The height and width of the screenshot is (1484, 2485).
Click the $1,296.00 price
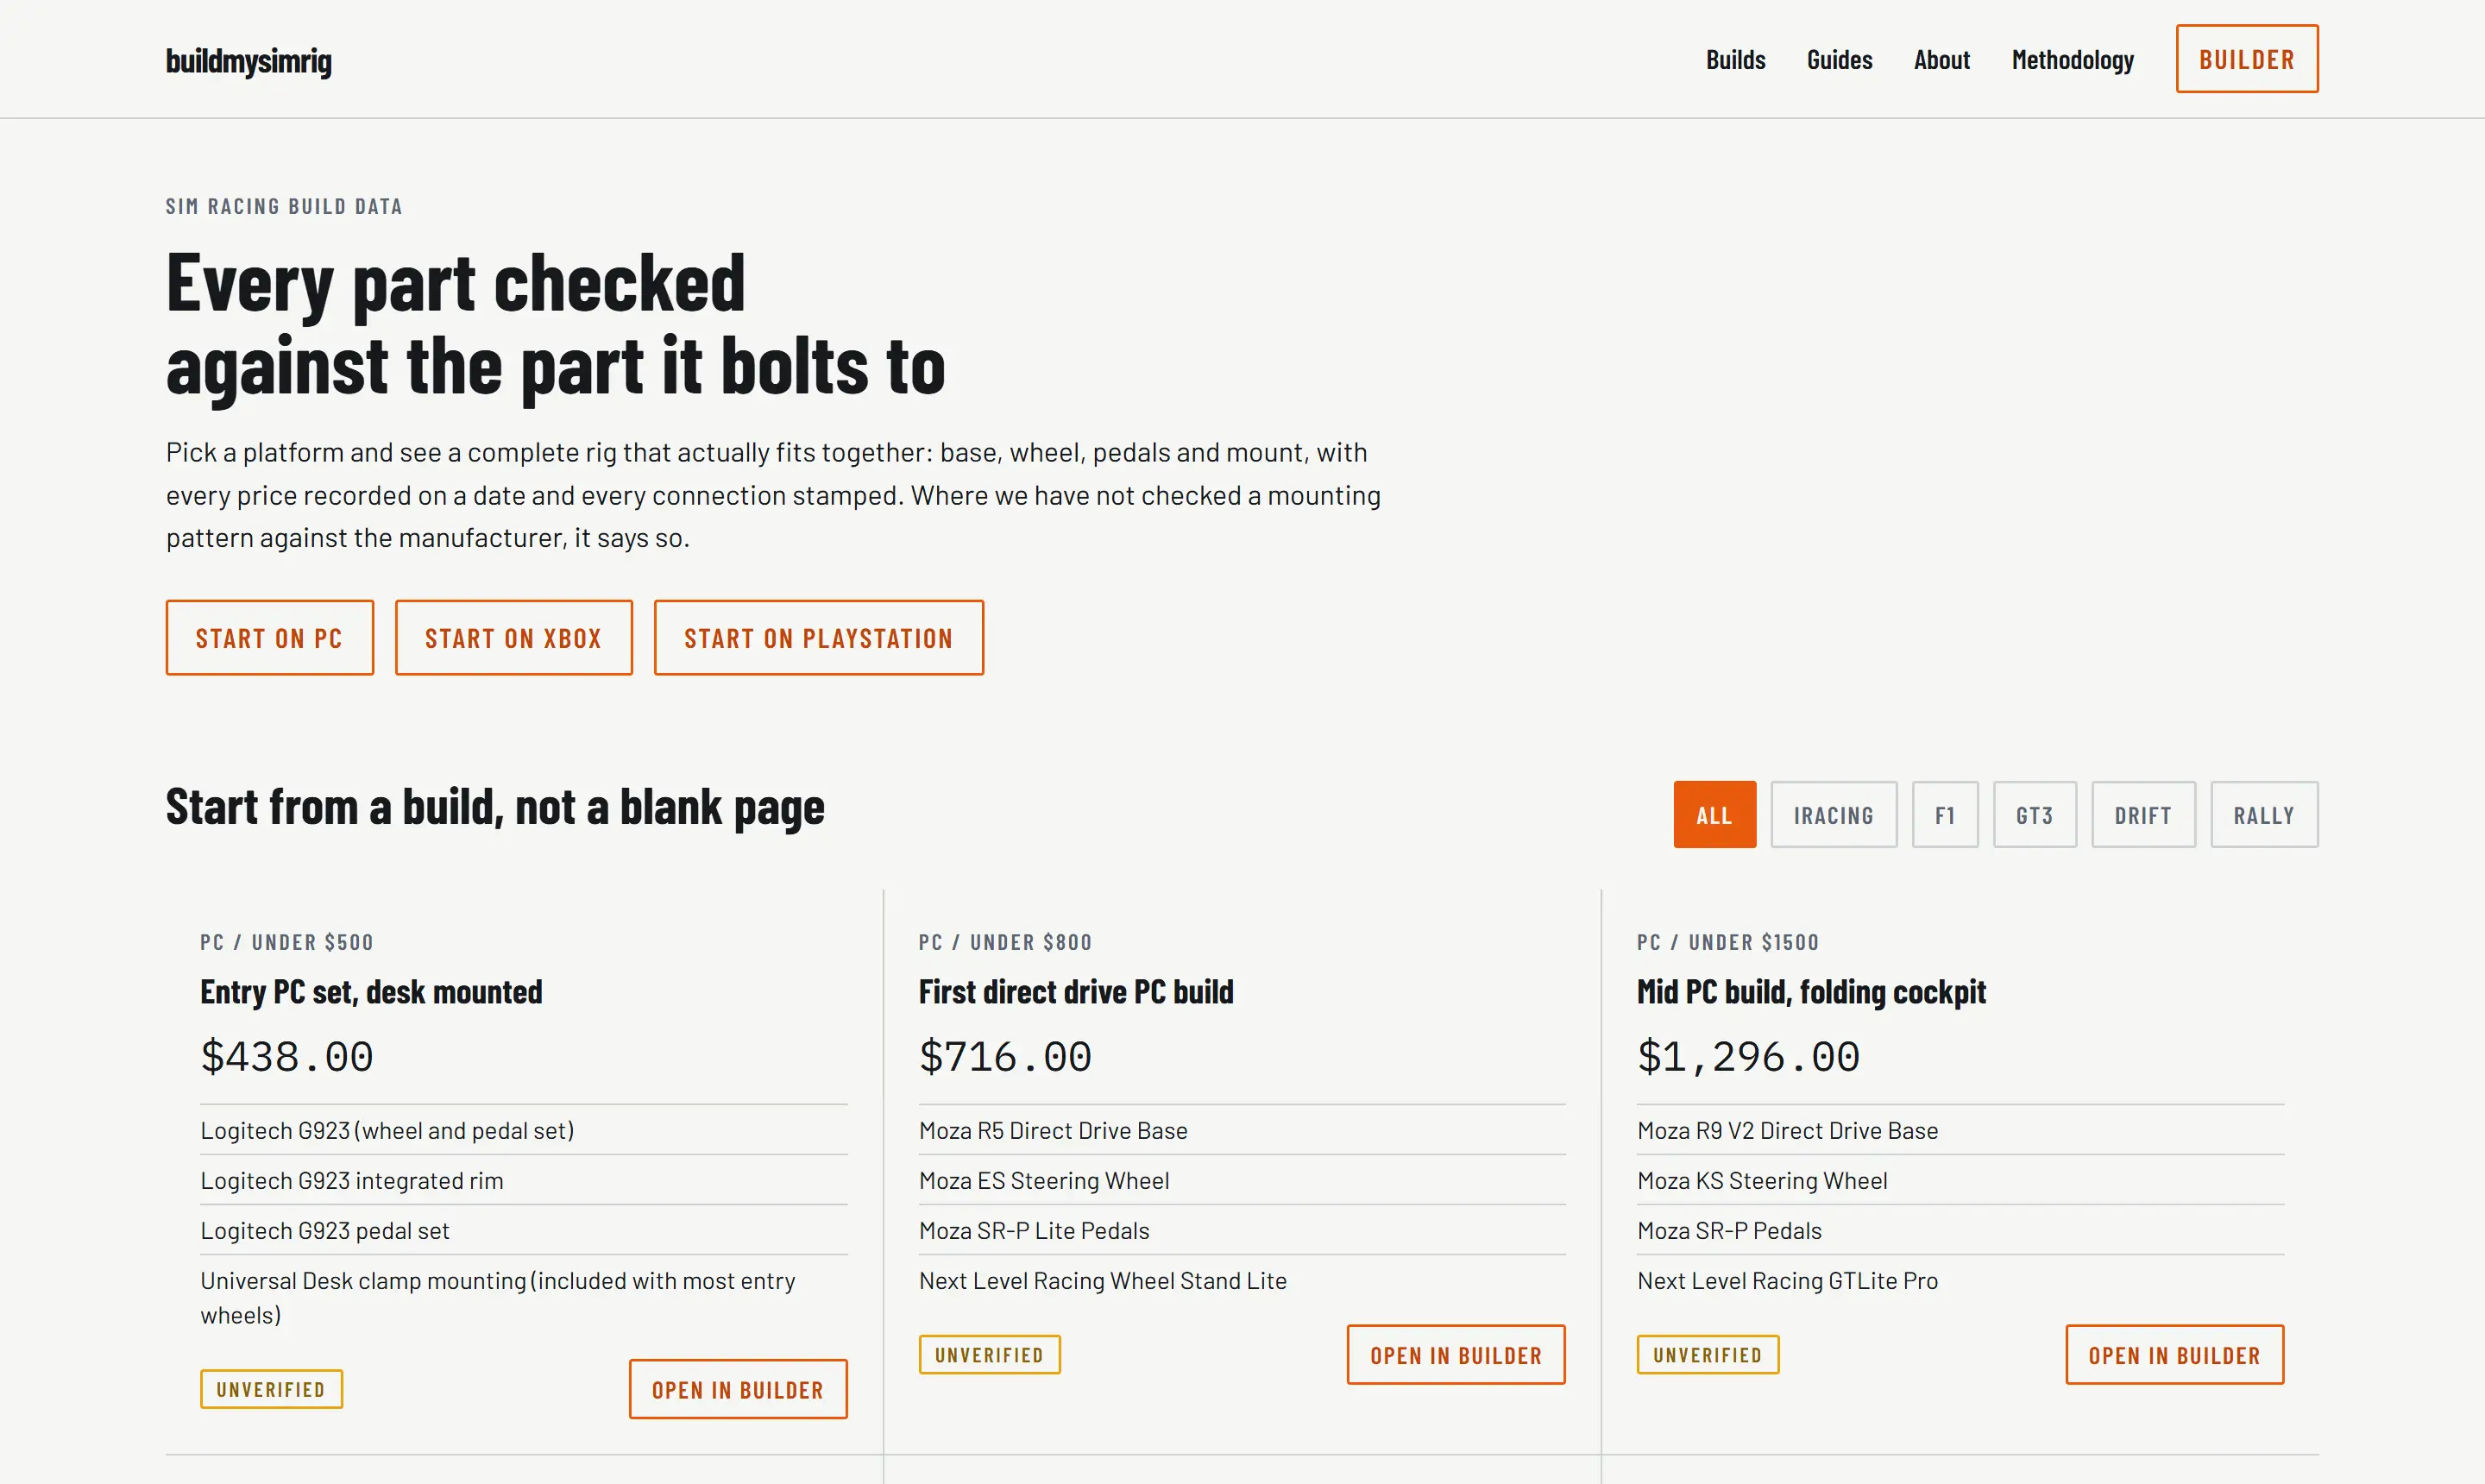click(1748, 1057)
